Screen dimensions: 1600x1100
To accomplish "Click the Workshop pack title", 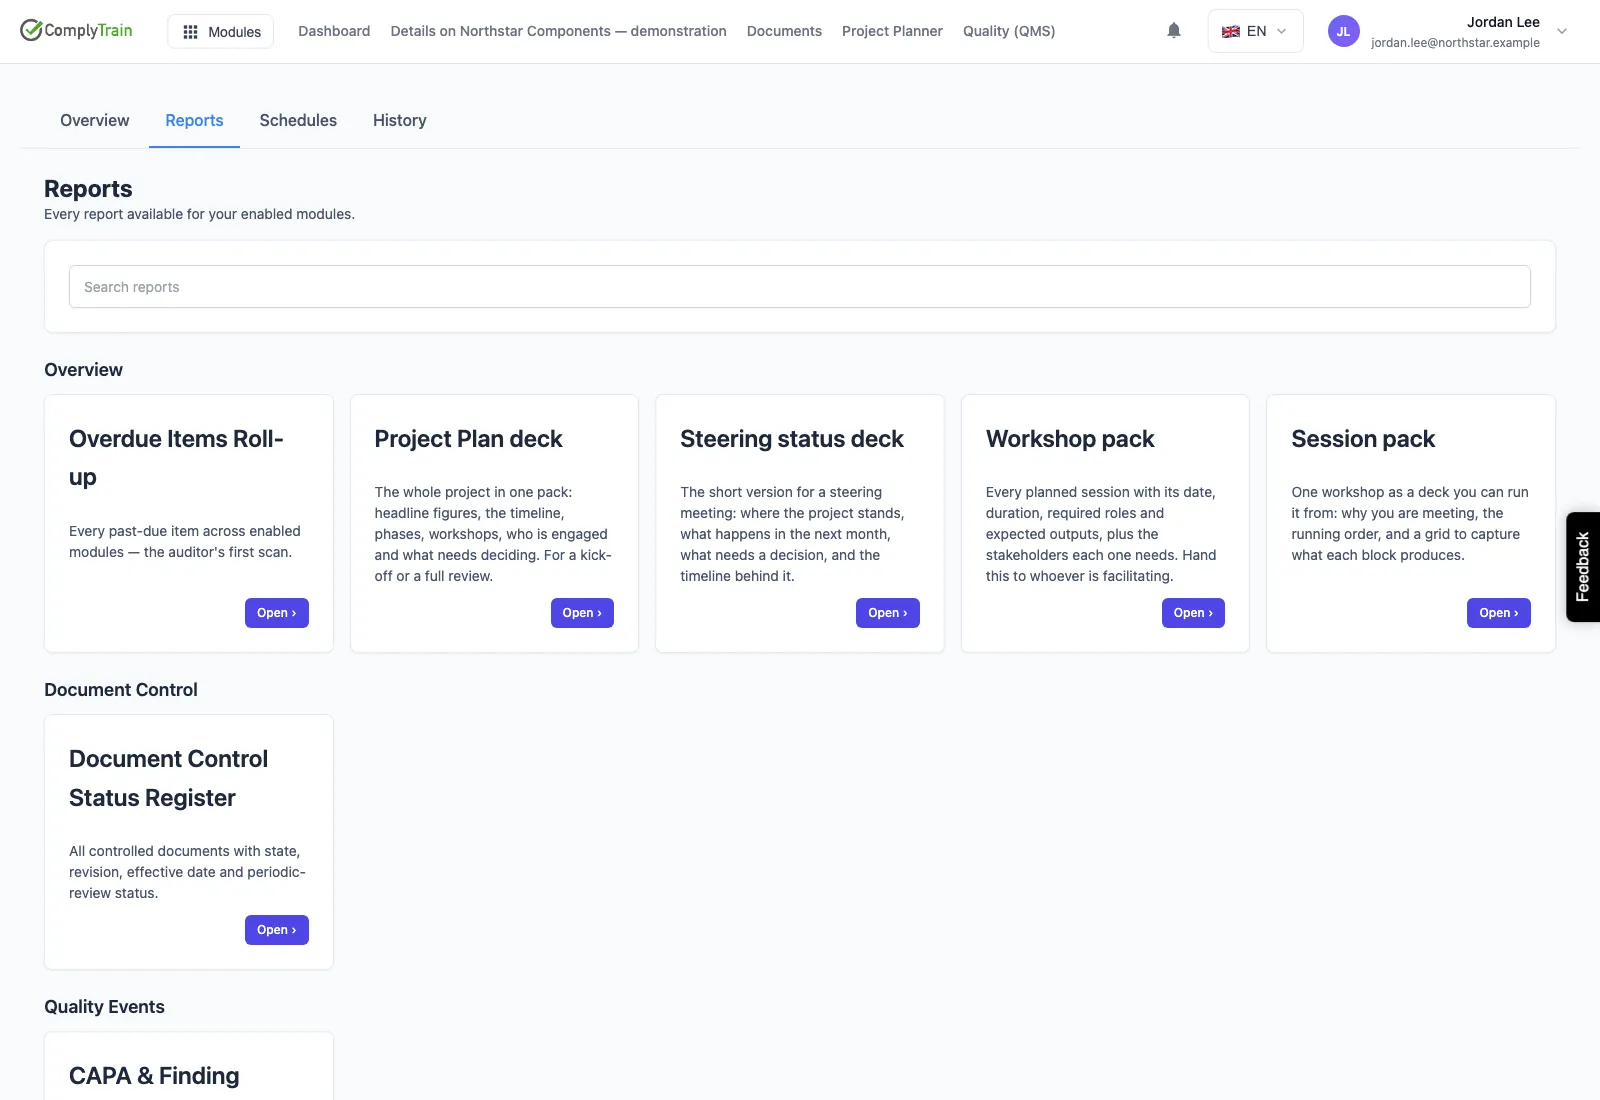I will (1070, 439).
